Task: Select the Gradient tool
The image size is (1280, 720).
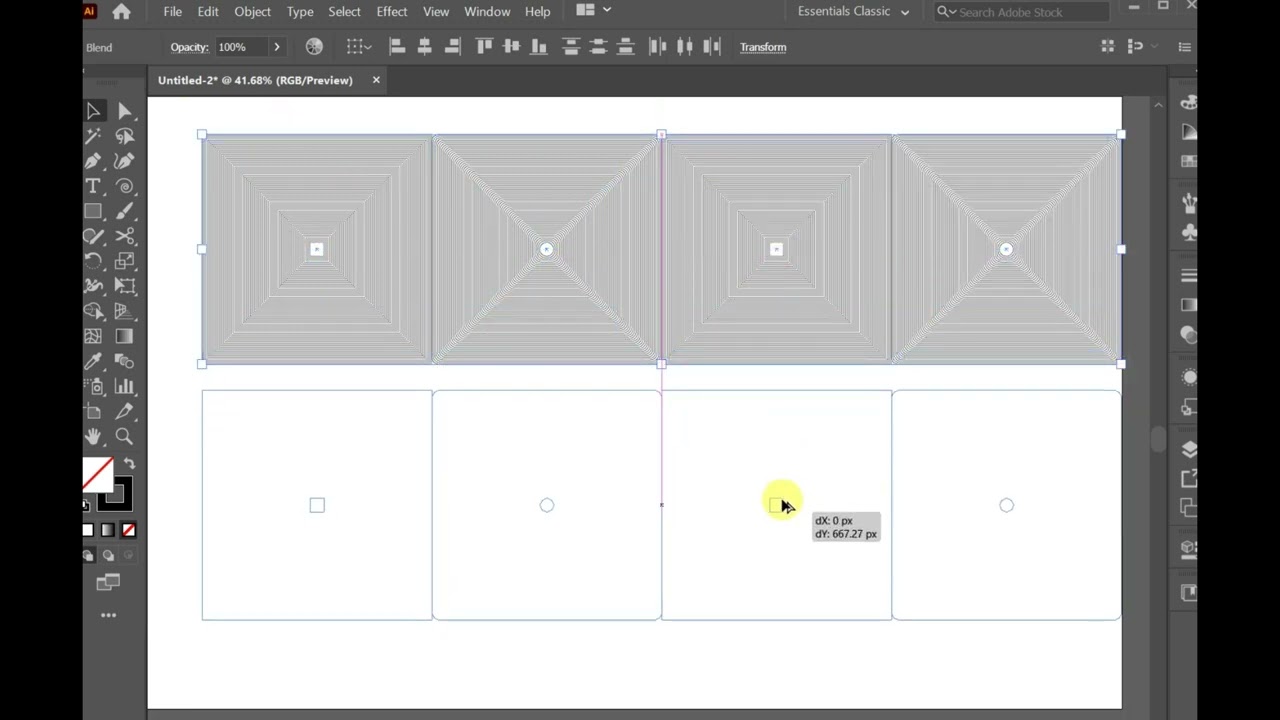Action: click(124, 336)
